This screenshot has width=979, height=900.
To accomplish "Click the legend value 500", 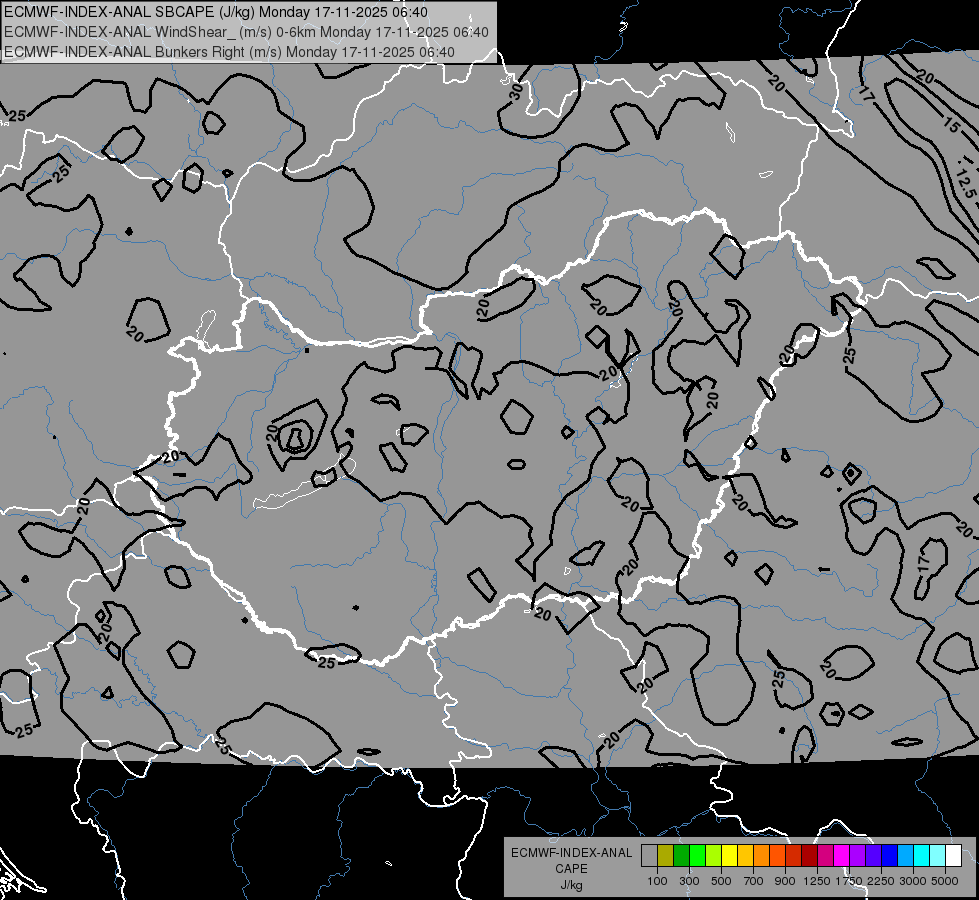I will click(x=721, y=881).
